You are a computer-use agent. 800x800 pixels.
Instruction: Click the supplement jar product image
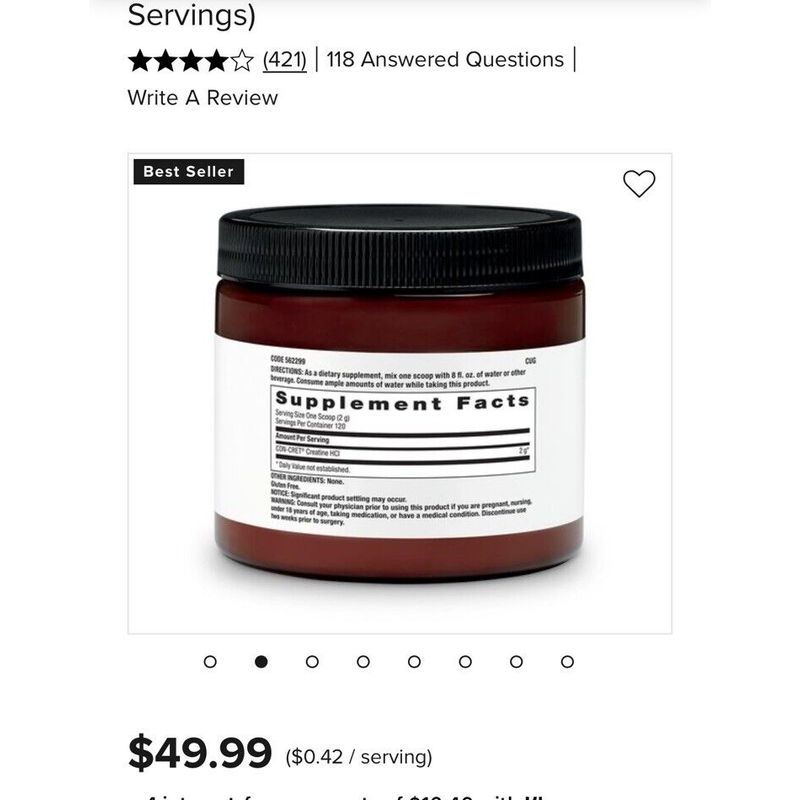tap(399, 393)
